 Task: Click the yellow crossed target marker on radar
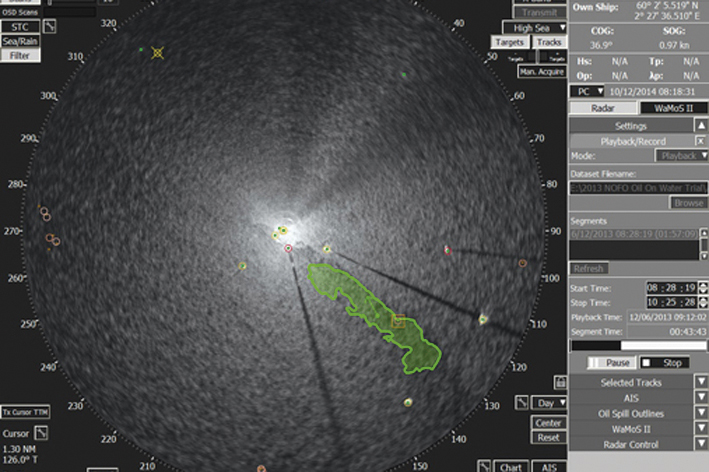(157, 53)
